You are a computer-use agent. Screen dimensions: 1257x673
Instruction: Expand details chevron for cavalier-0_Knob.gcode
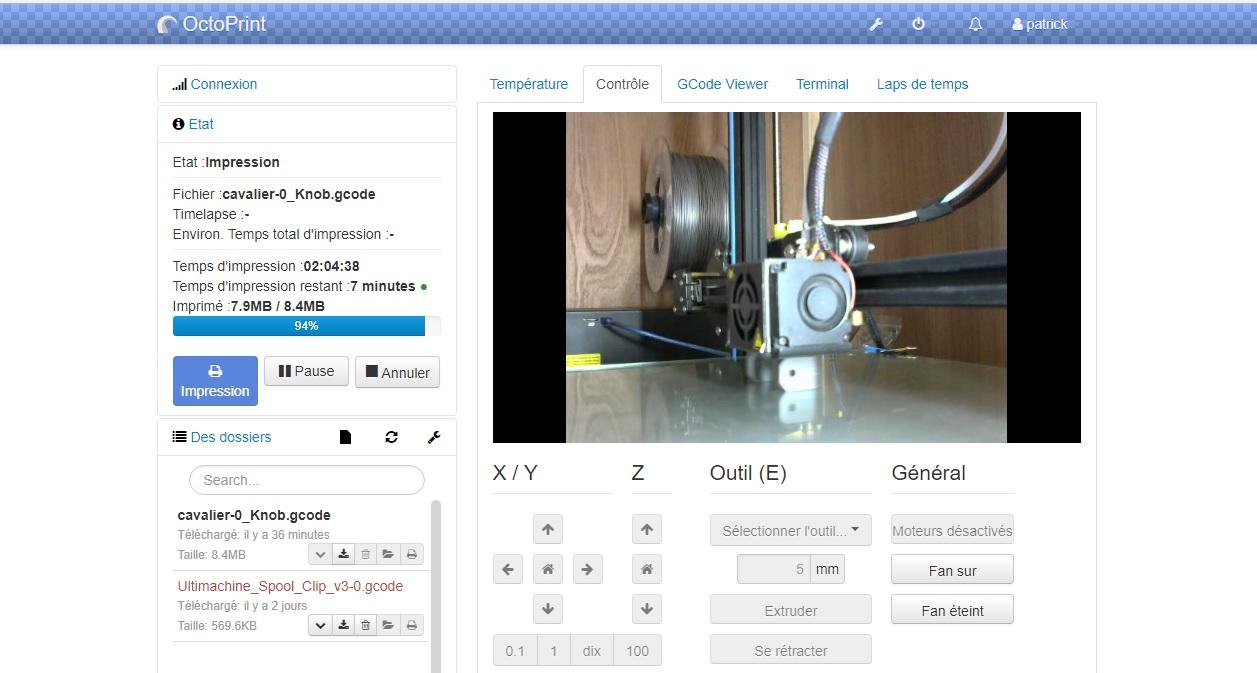pos(320,554)
